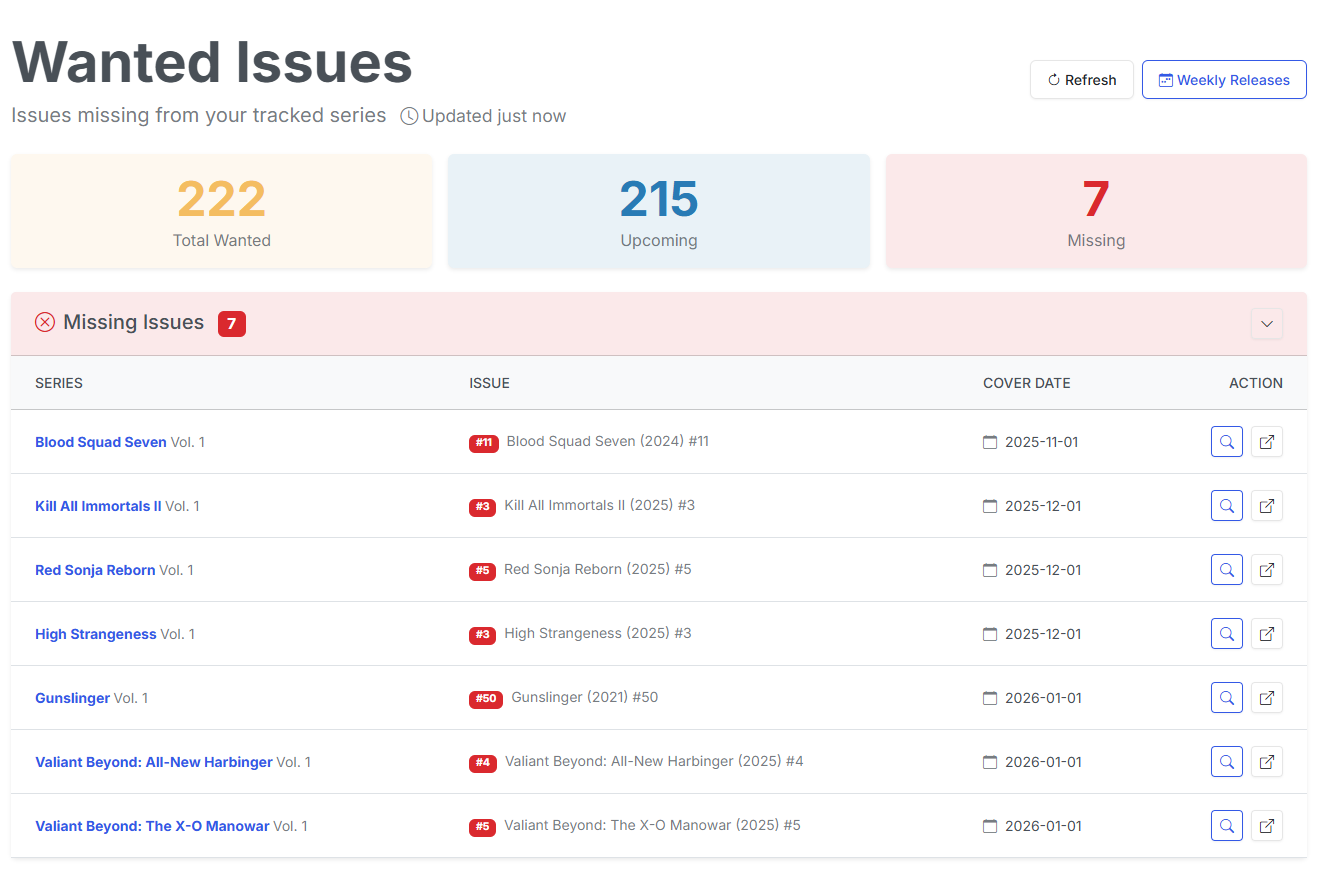Open external link for X-O Manowar #5
The height and width of the screenshot is (877, 1319).
[x=1266, y=826]
